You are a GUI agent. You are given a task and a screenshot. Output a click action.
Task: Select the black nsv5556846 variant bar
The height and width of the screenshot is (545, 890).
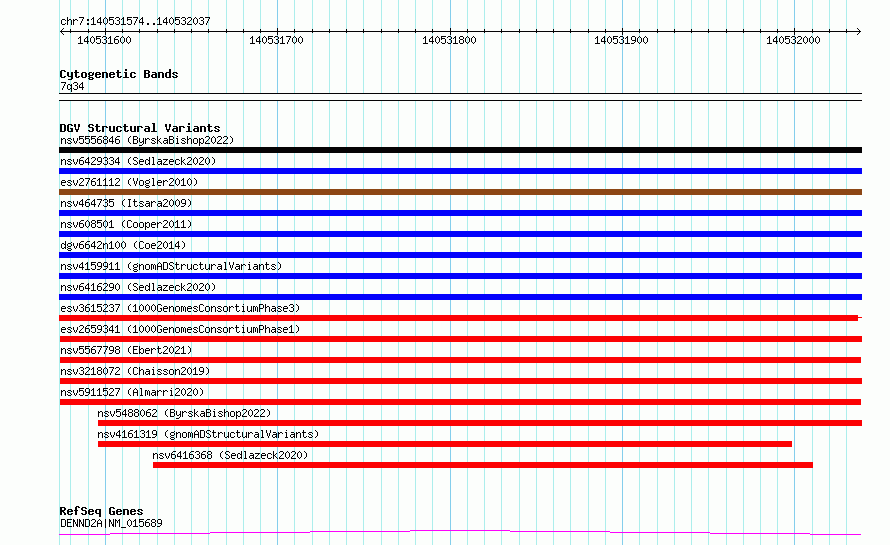click(x=460, y=150)
